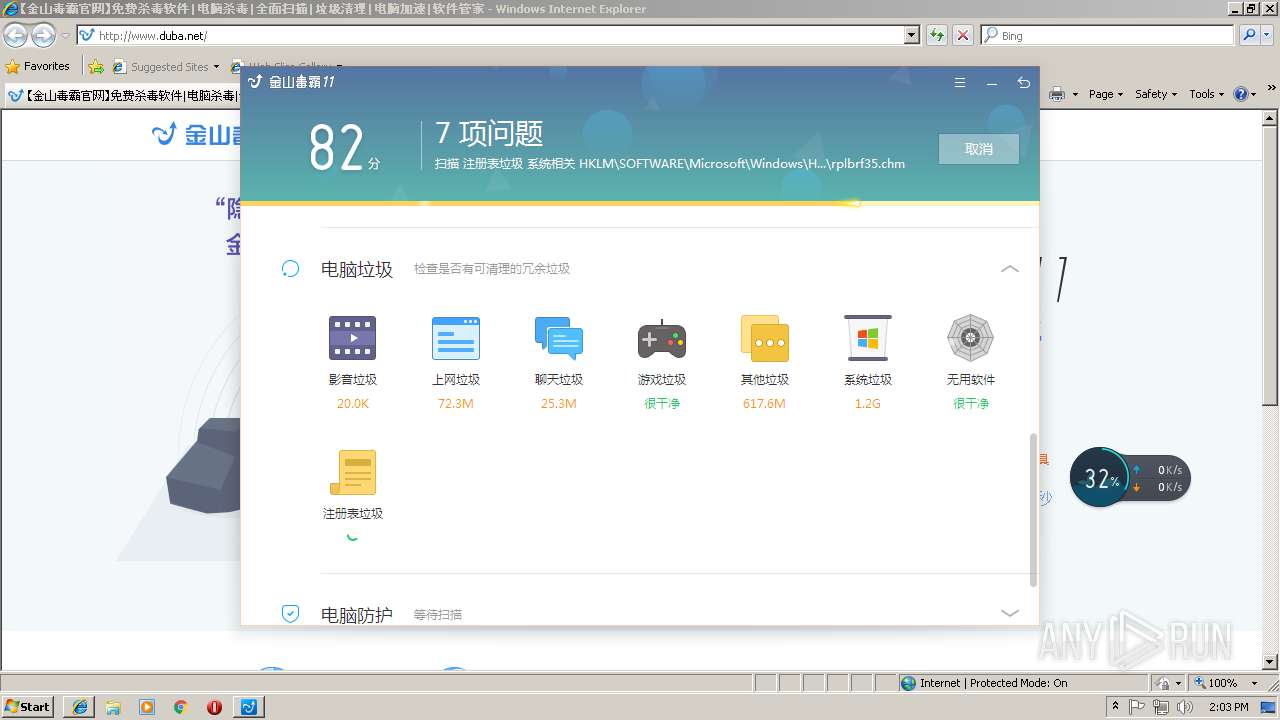Open the IE Help question mark icon
Screen dimensions: 1280x720
(1241, 94)
